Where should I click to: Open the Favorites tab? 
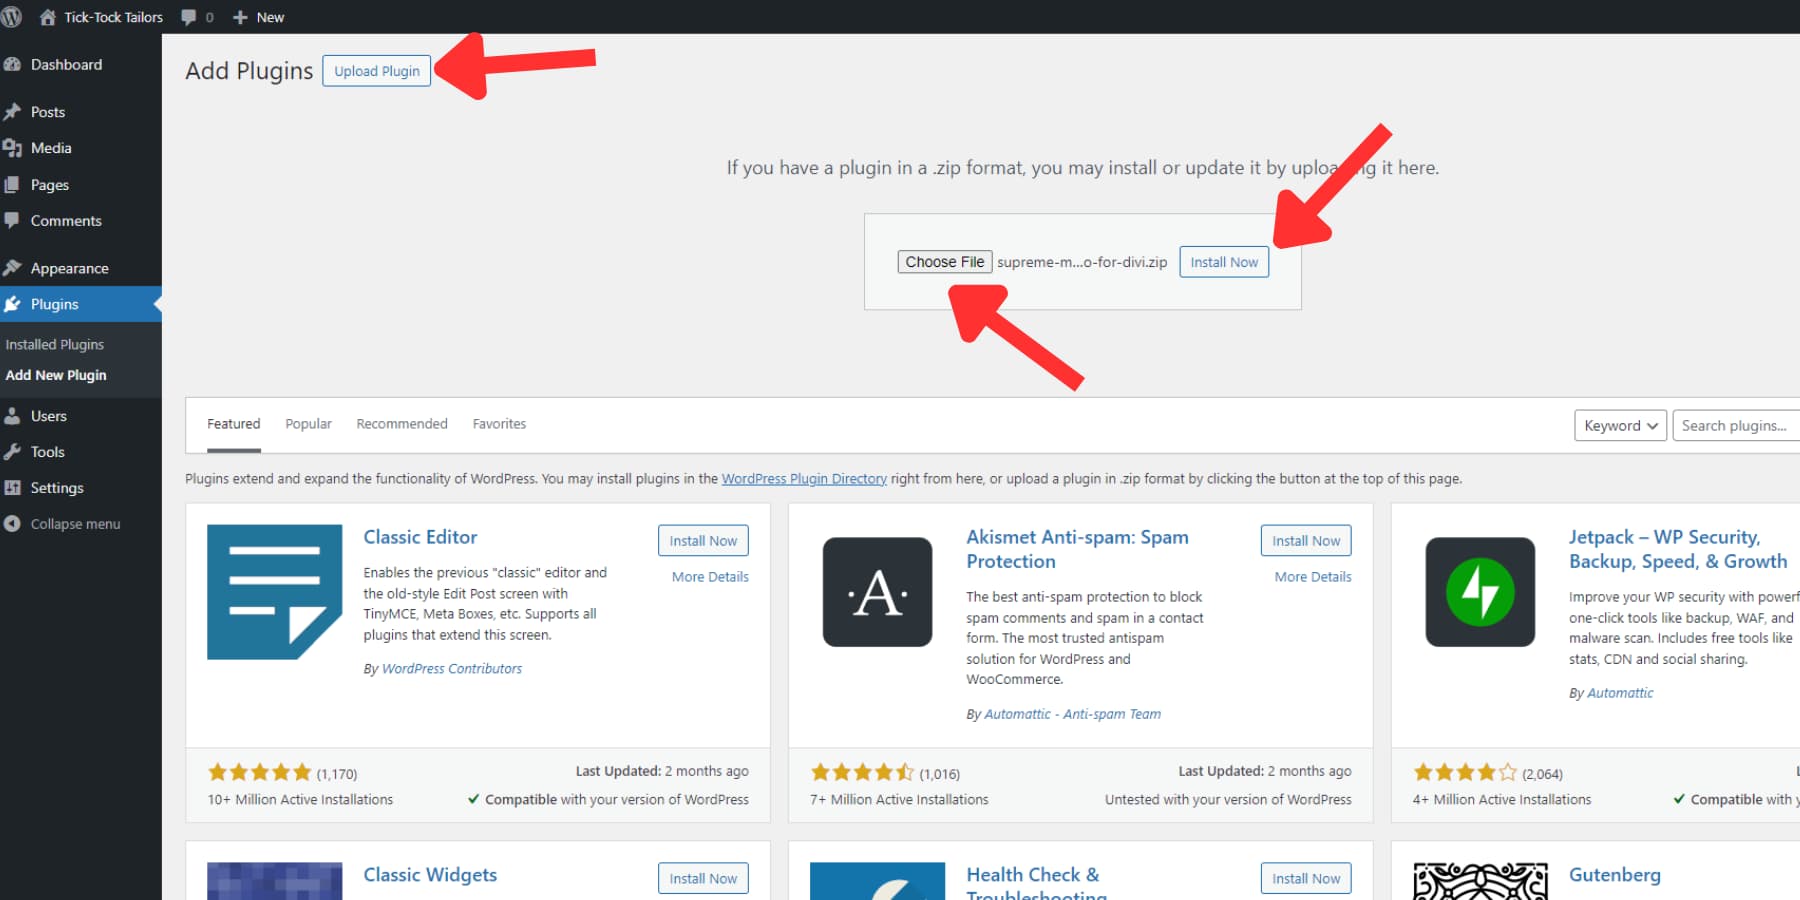coord(499,424)
